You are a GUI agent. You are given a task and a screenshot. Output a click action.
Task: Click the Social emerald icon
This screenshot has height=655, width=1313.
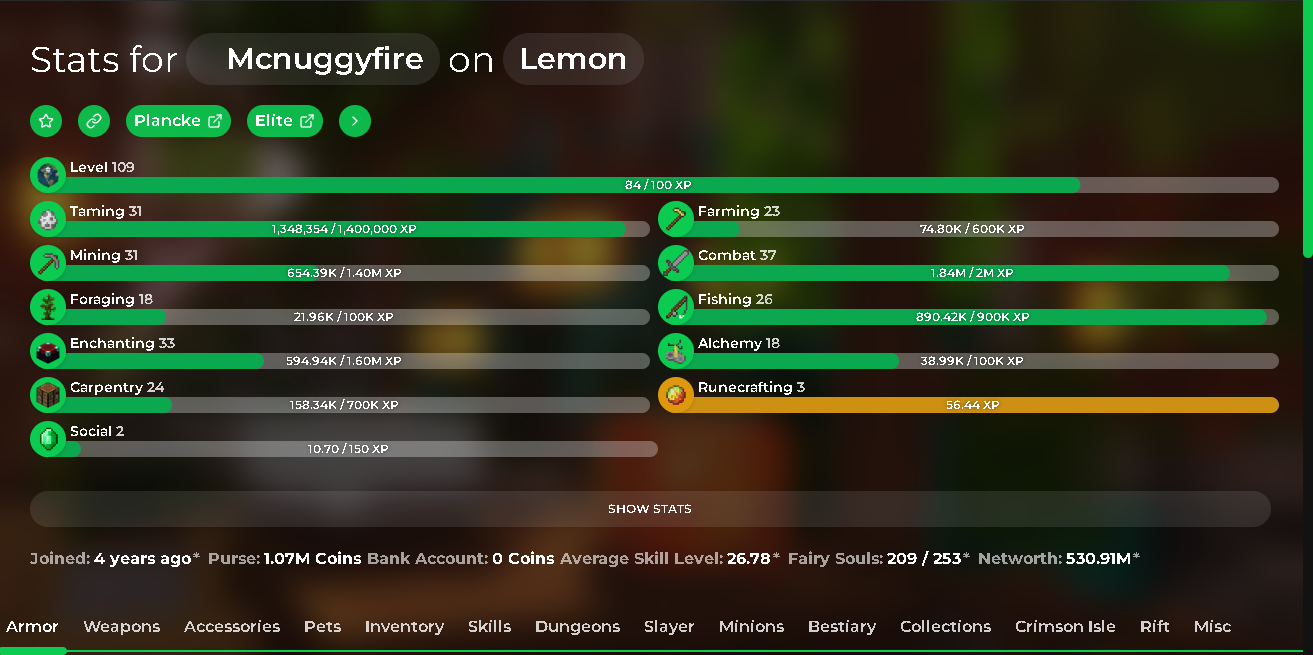click(47, 438)
